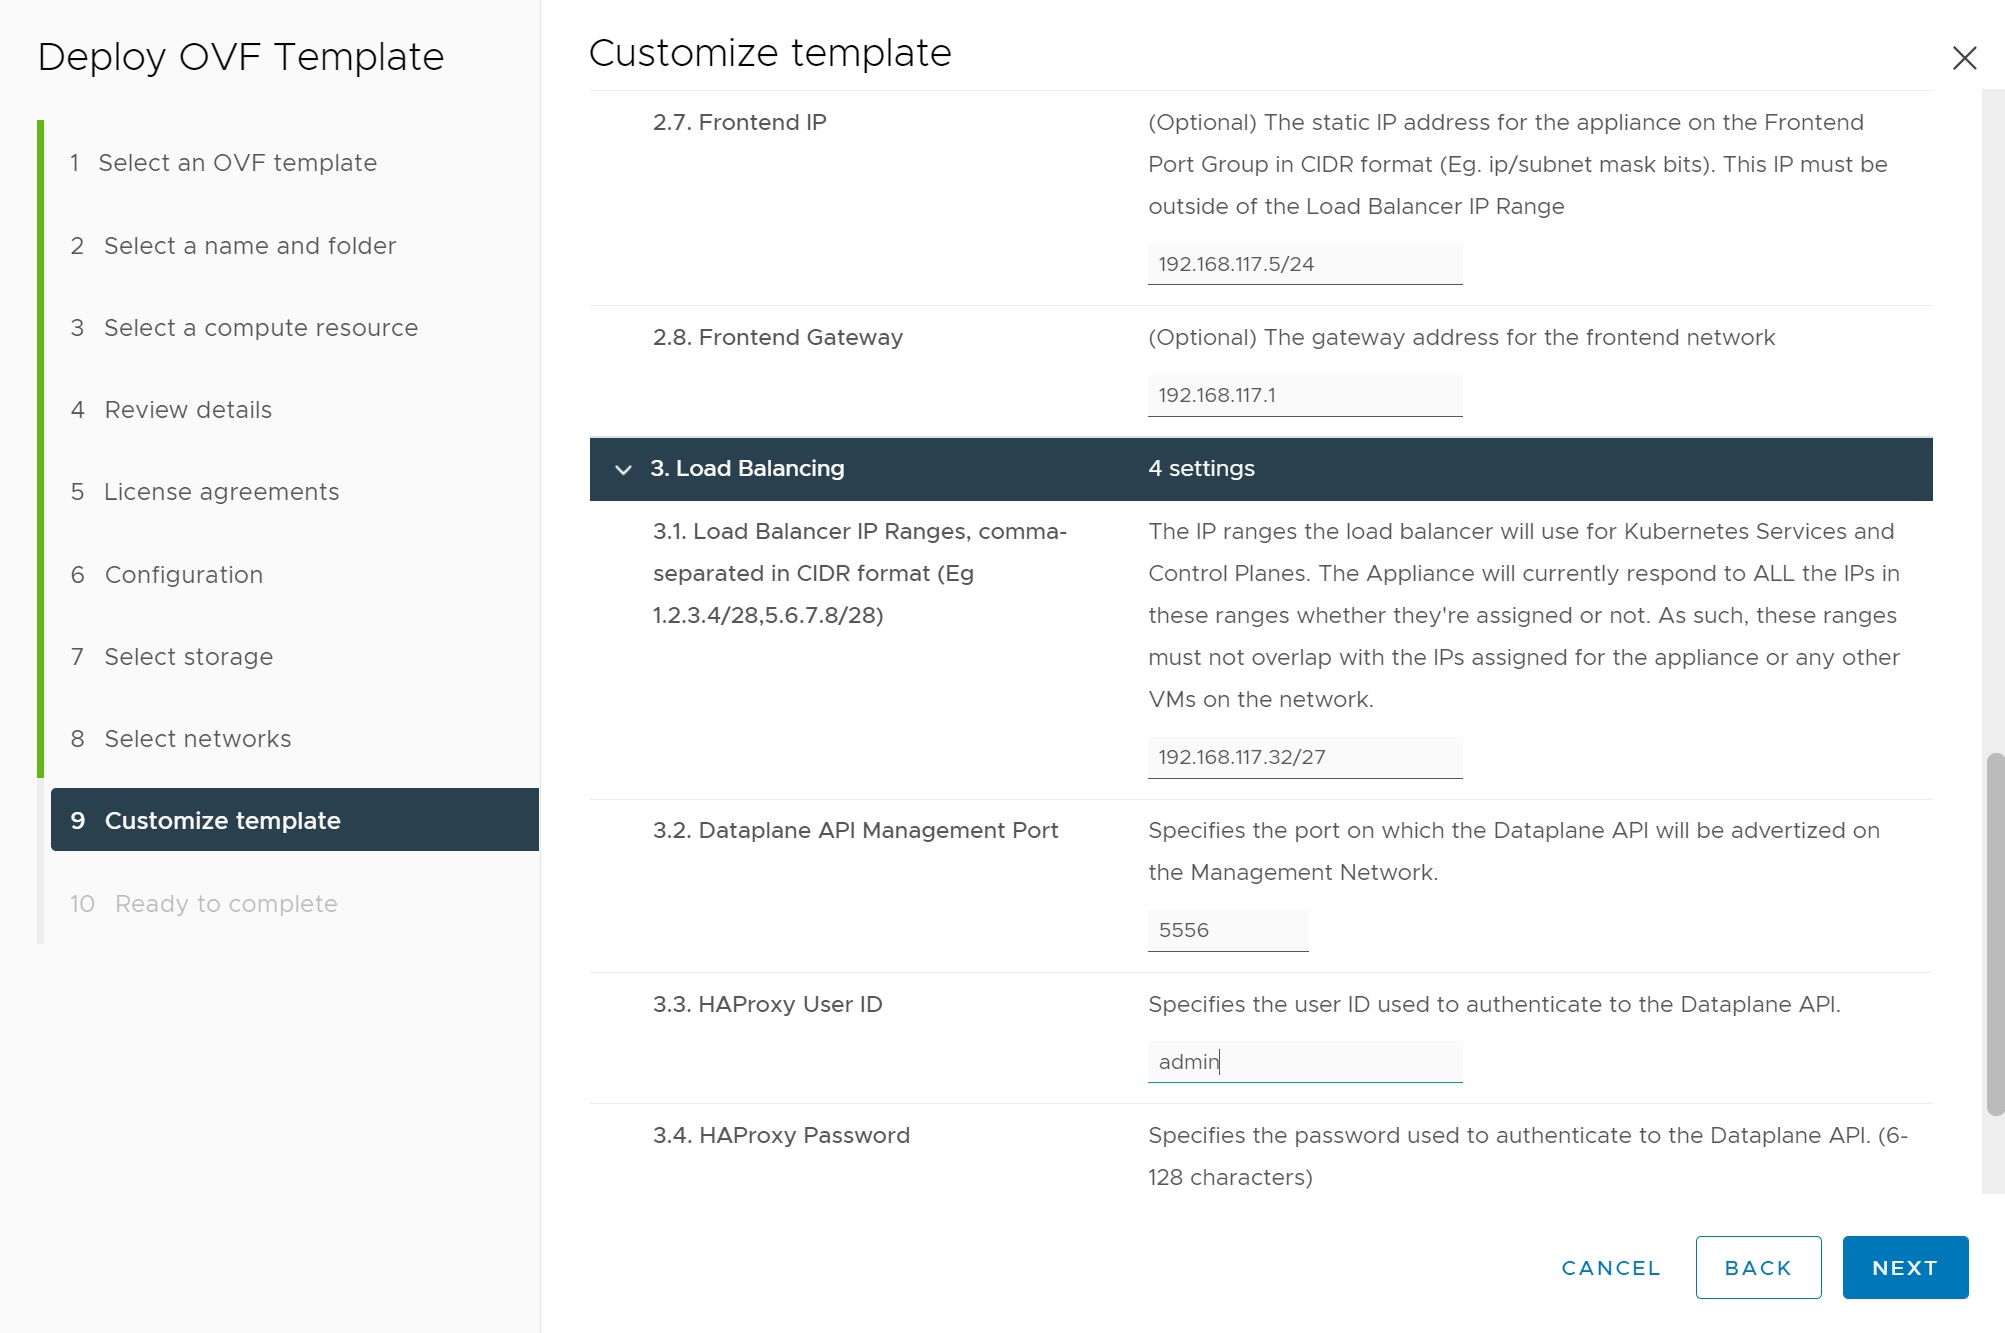The height and width of the screenshot is (1333, 2005).
Task: Open the Review details step
Action: (x=188, y=410)
